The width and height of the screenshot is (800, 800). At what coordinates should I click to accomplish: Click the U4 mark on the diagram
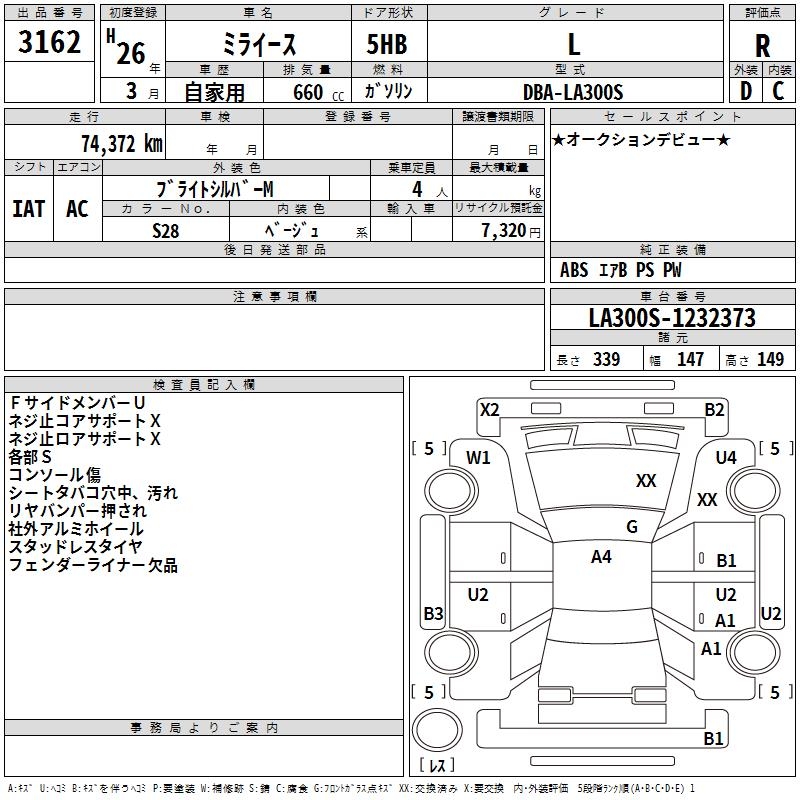[726, 458]
